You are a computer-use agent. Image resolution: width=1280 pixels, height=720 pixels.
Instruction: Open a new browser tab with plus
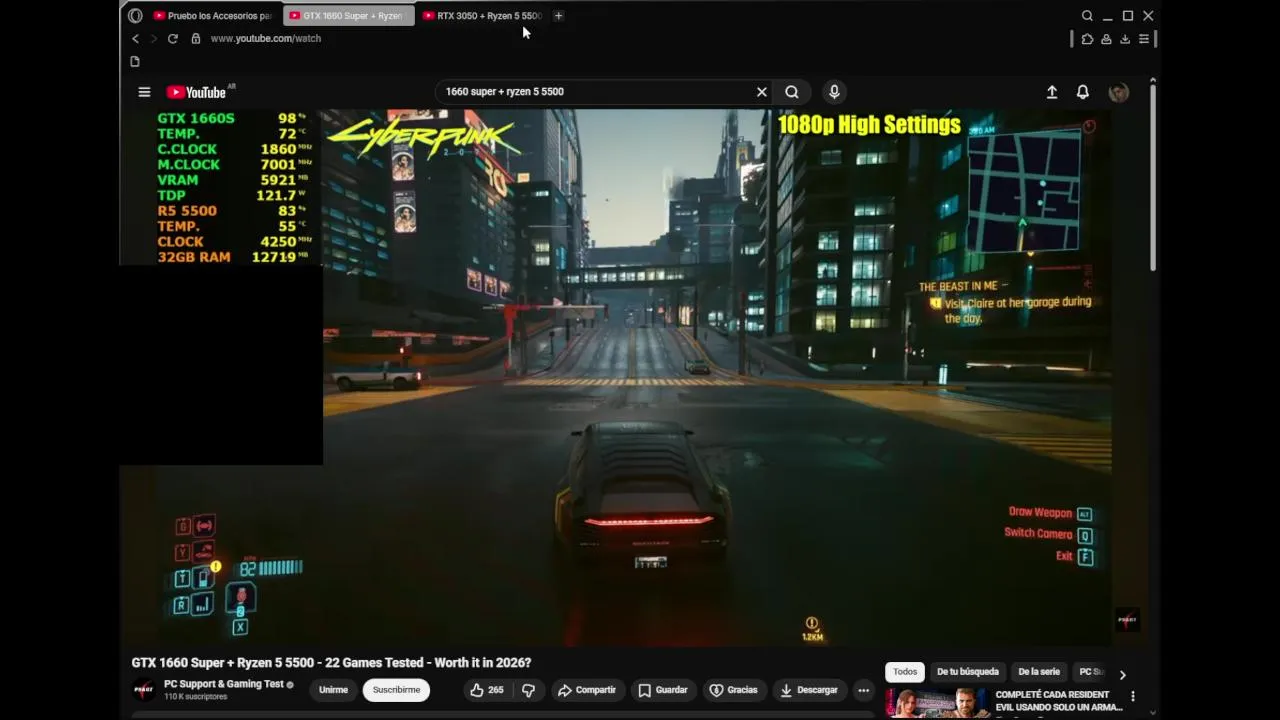tap(558, 16)
